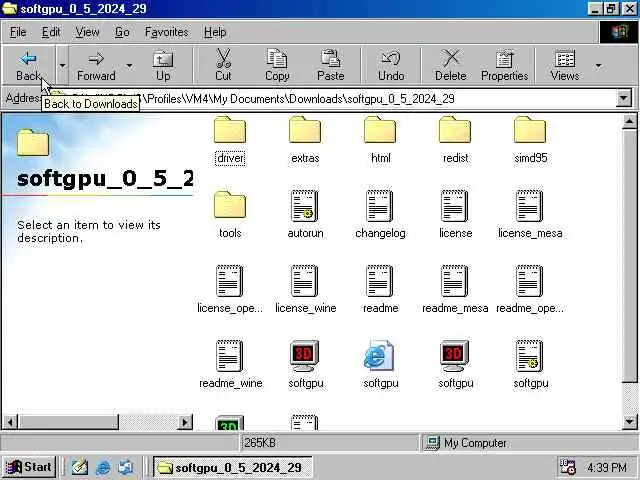Image resolution: width=640 pixels, height=480 pixels.
Task: Open the Go menu
Action: (122, 32)
